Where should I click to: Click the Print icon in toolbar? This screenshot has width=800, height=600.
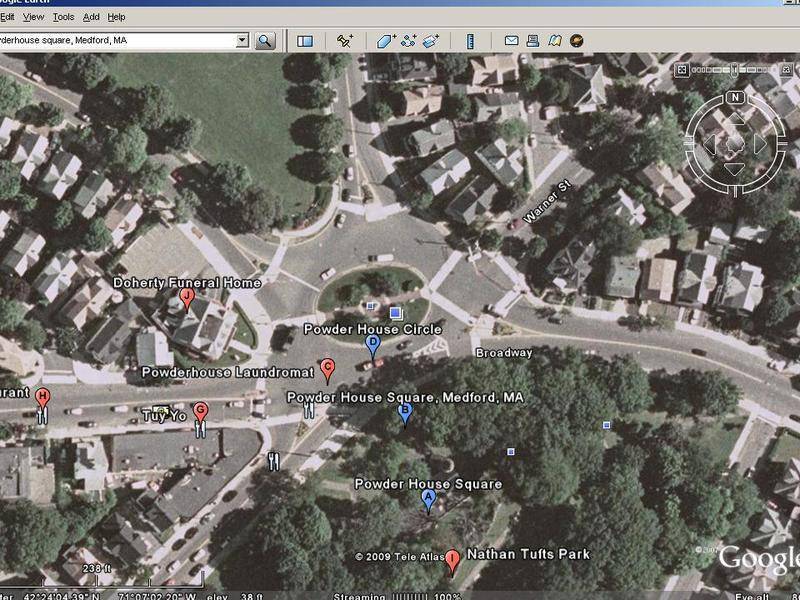pos(533,41)
